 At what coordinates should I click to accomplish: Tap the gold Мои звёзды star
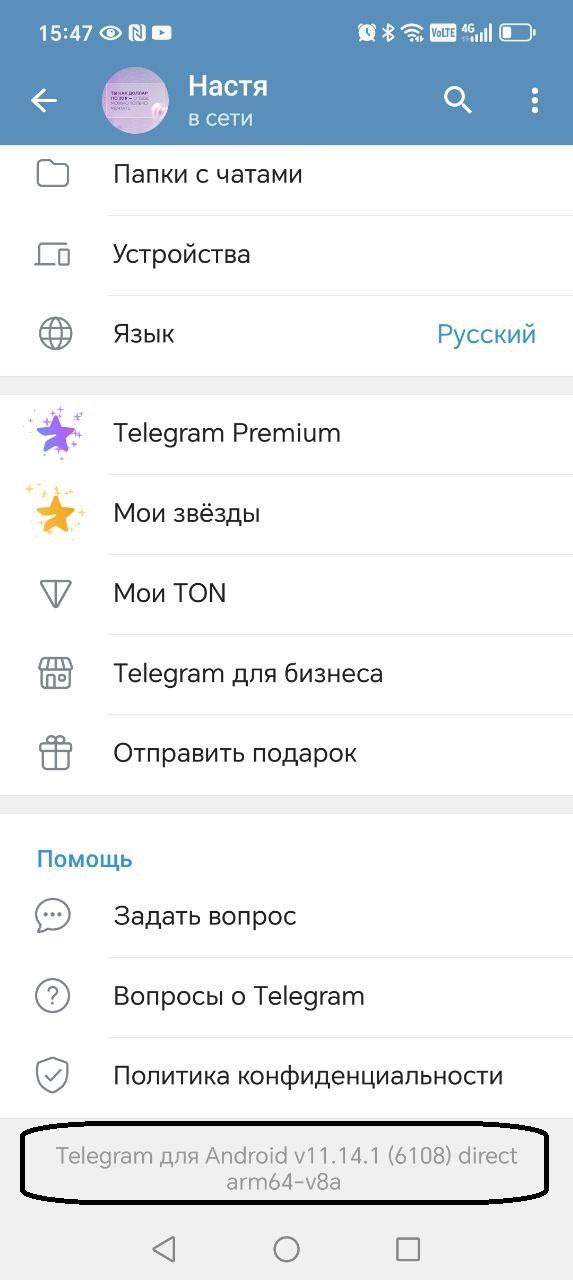pyautogui.click(x=53, y=513)
